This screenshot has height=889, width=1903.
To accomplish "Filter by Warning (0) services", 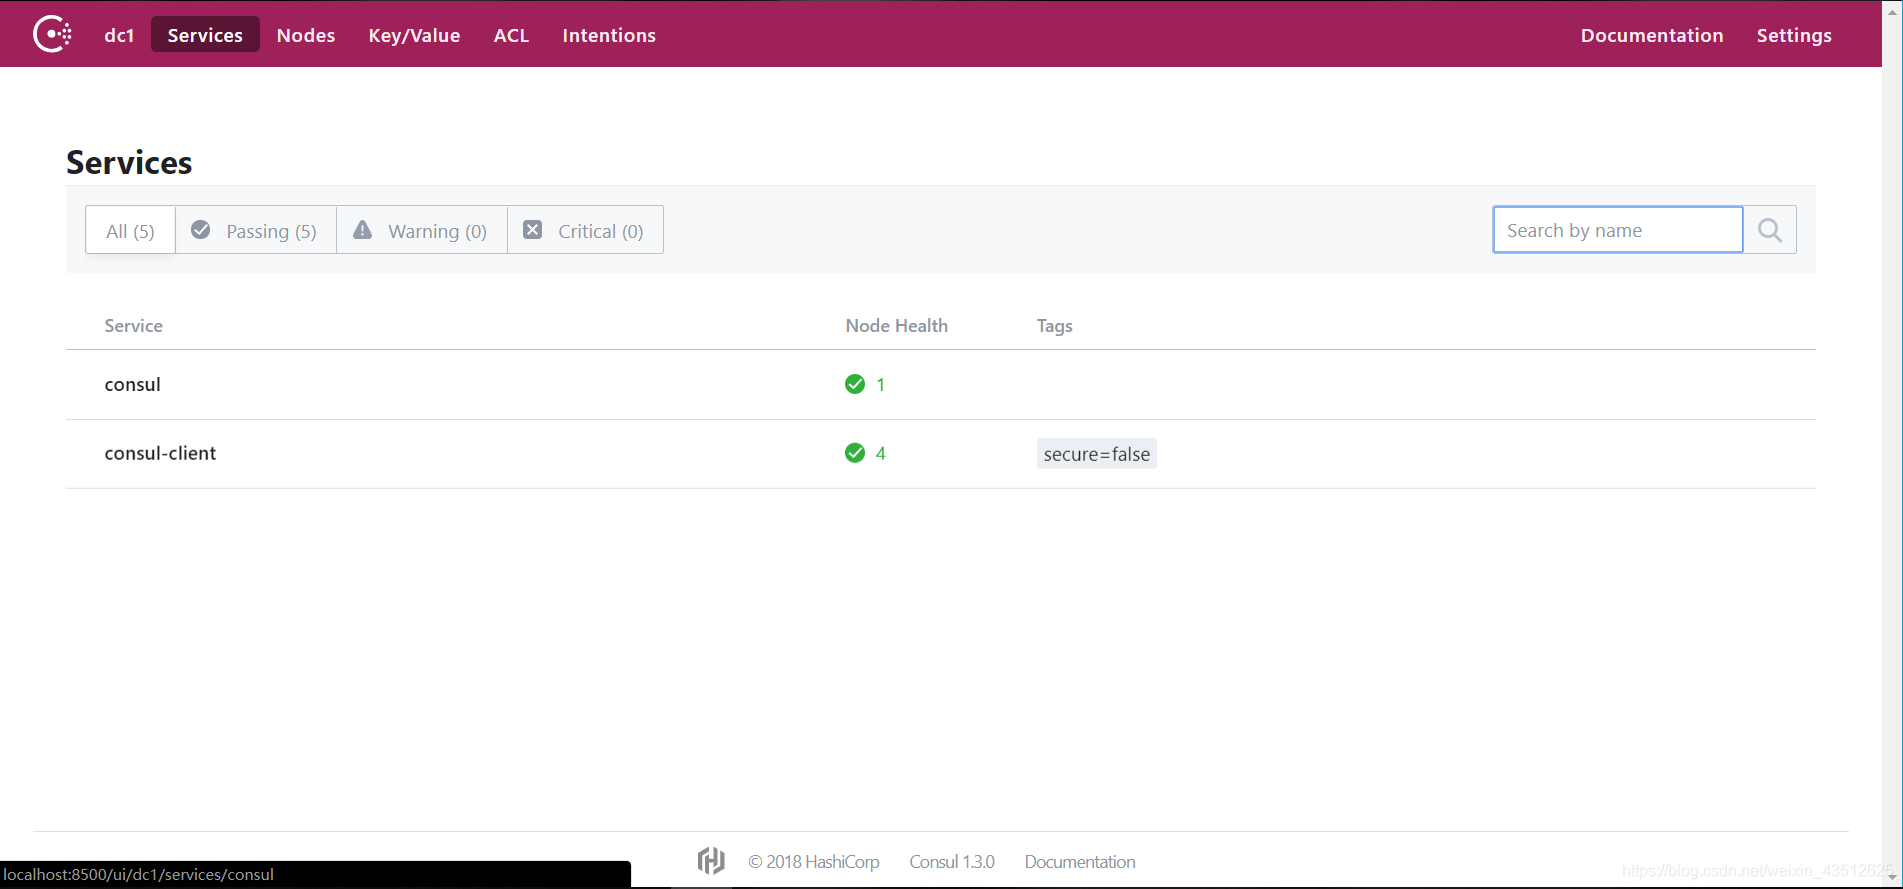I will click(422, 231).
